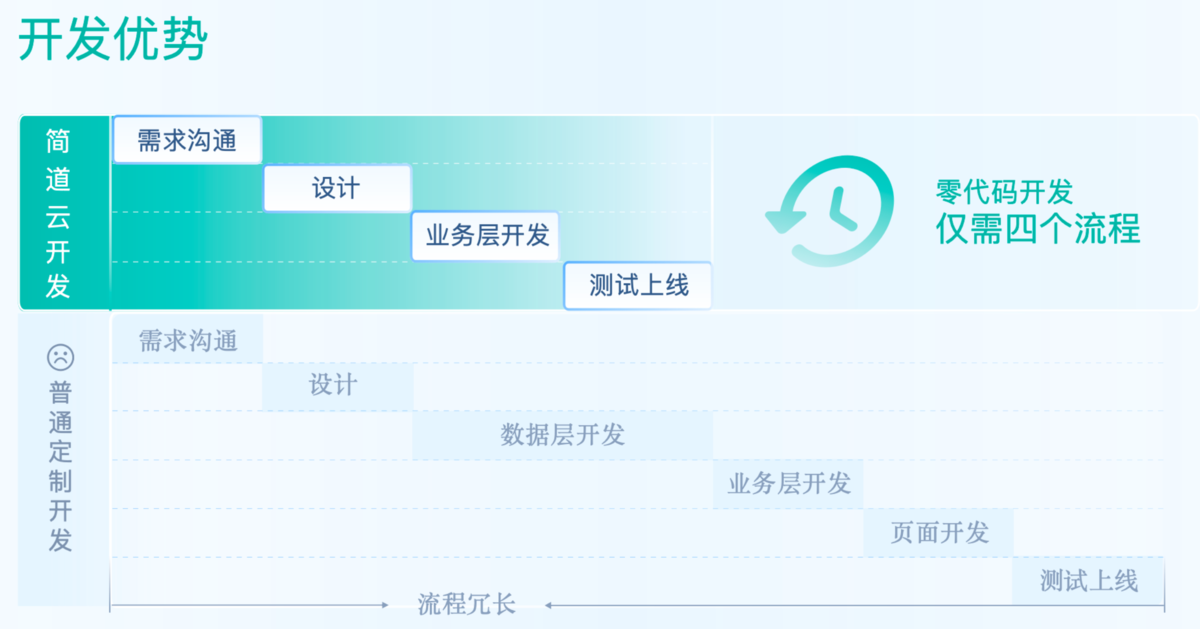This screenshot has width=1200, height=629.
Task: Click the white 需求沟通 box in 简道云 section
Action: point(187,140)
